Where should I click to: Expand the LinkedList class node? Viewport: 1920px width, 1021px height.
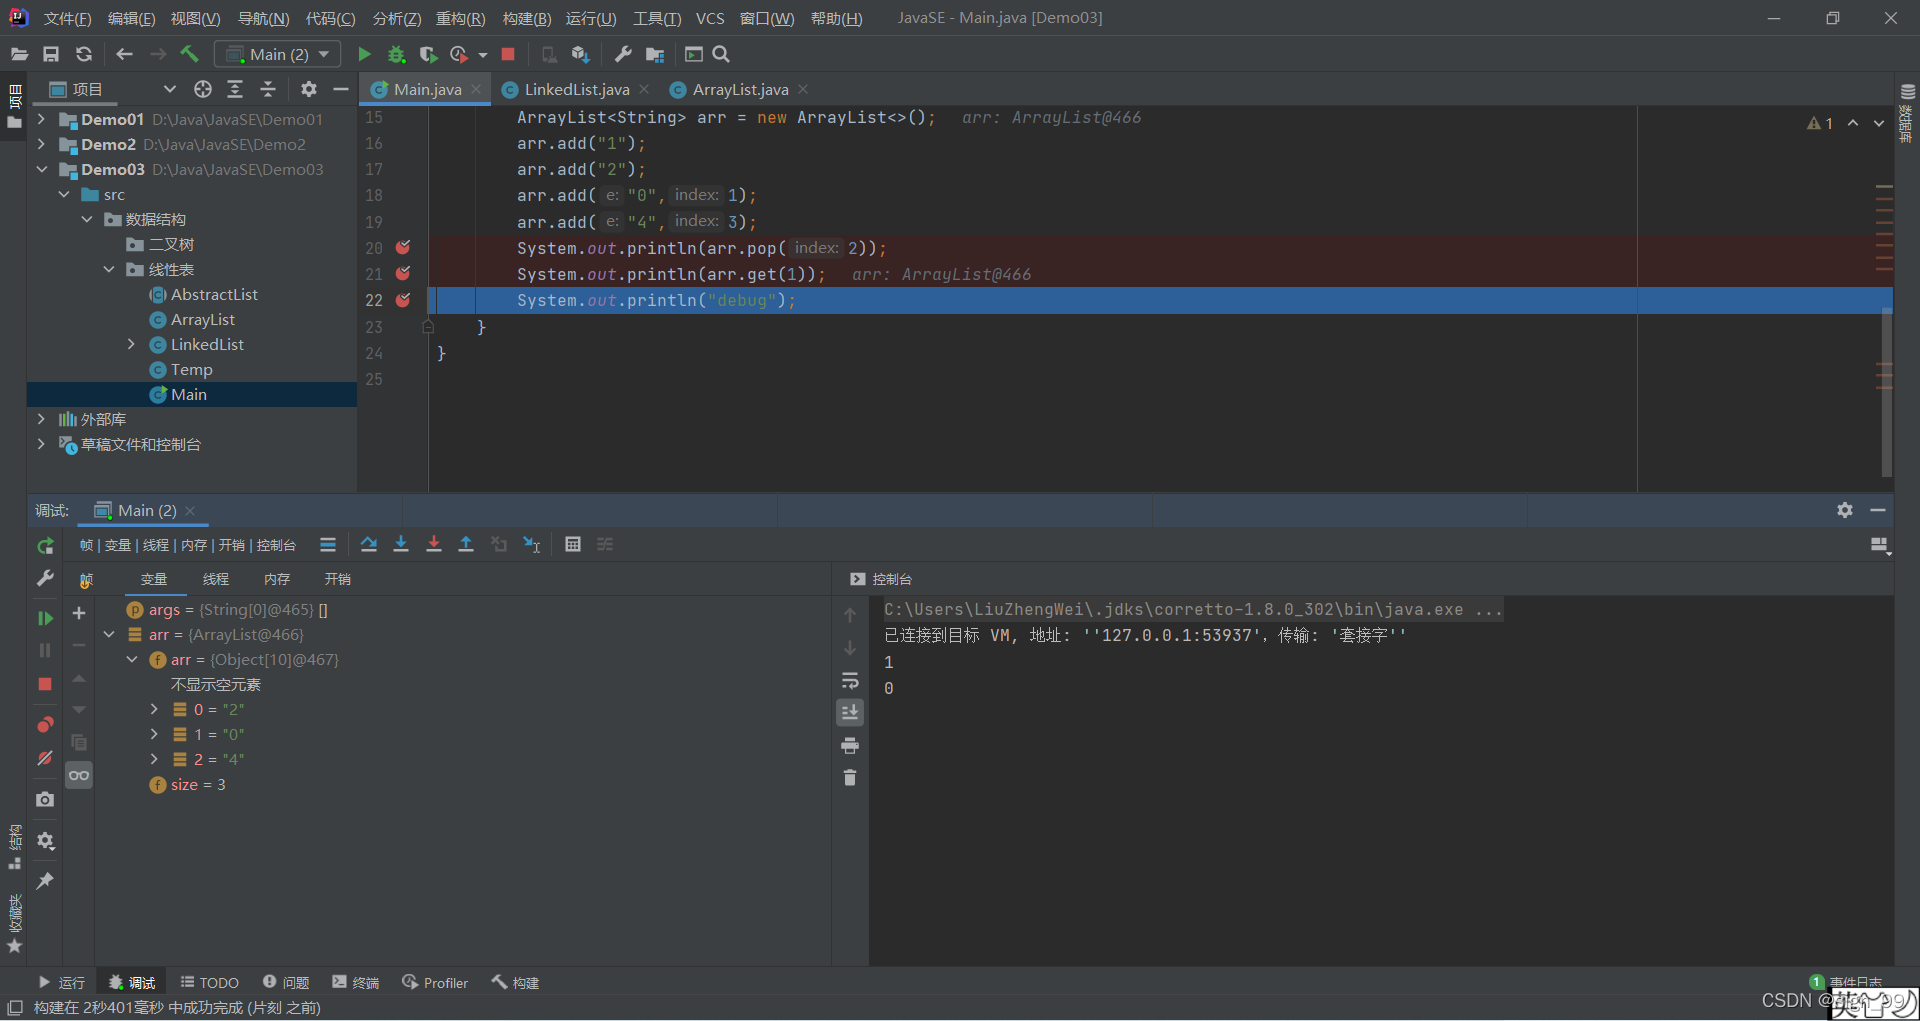click(x=131, y=344)
